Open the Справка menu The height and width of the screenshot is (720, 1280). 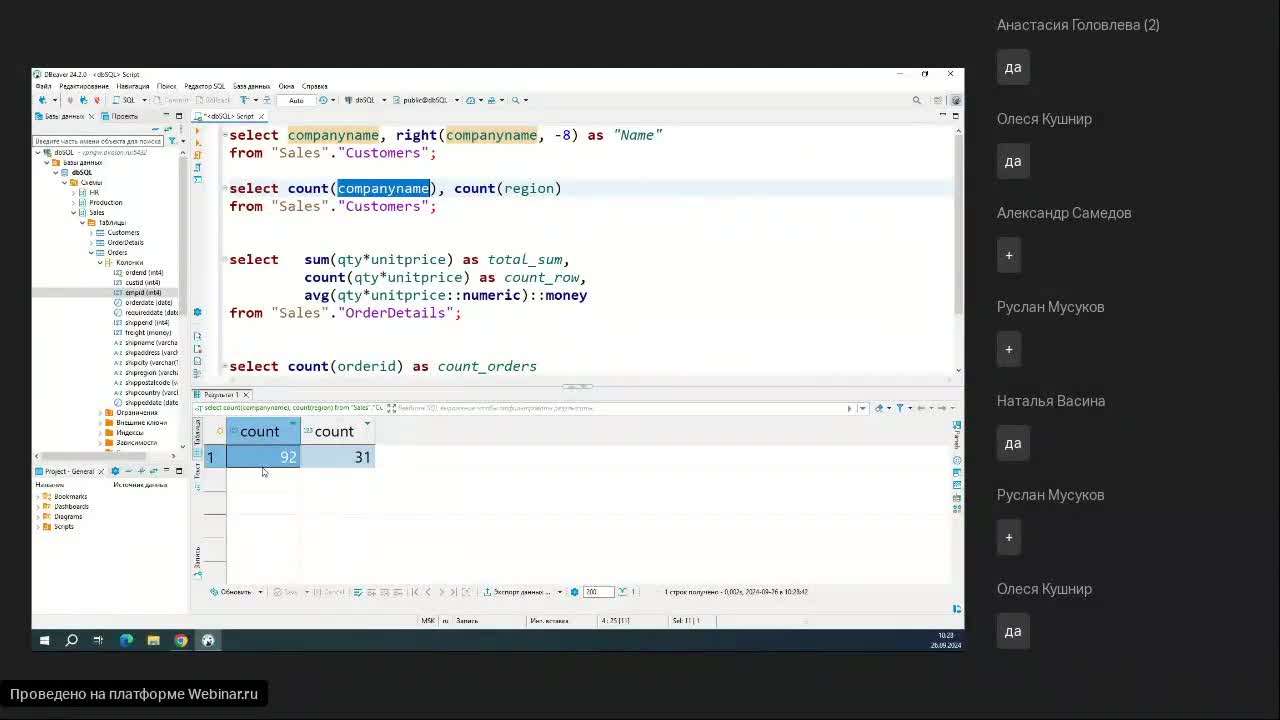315,86
